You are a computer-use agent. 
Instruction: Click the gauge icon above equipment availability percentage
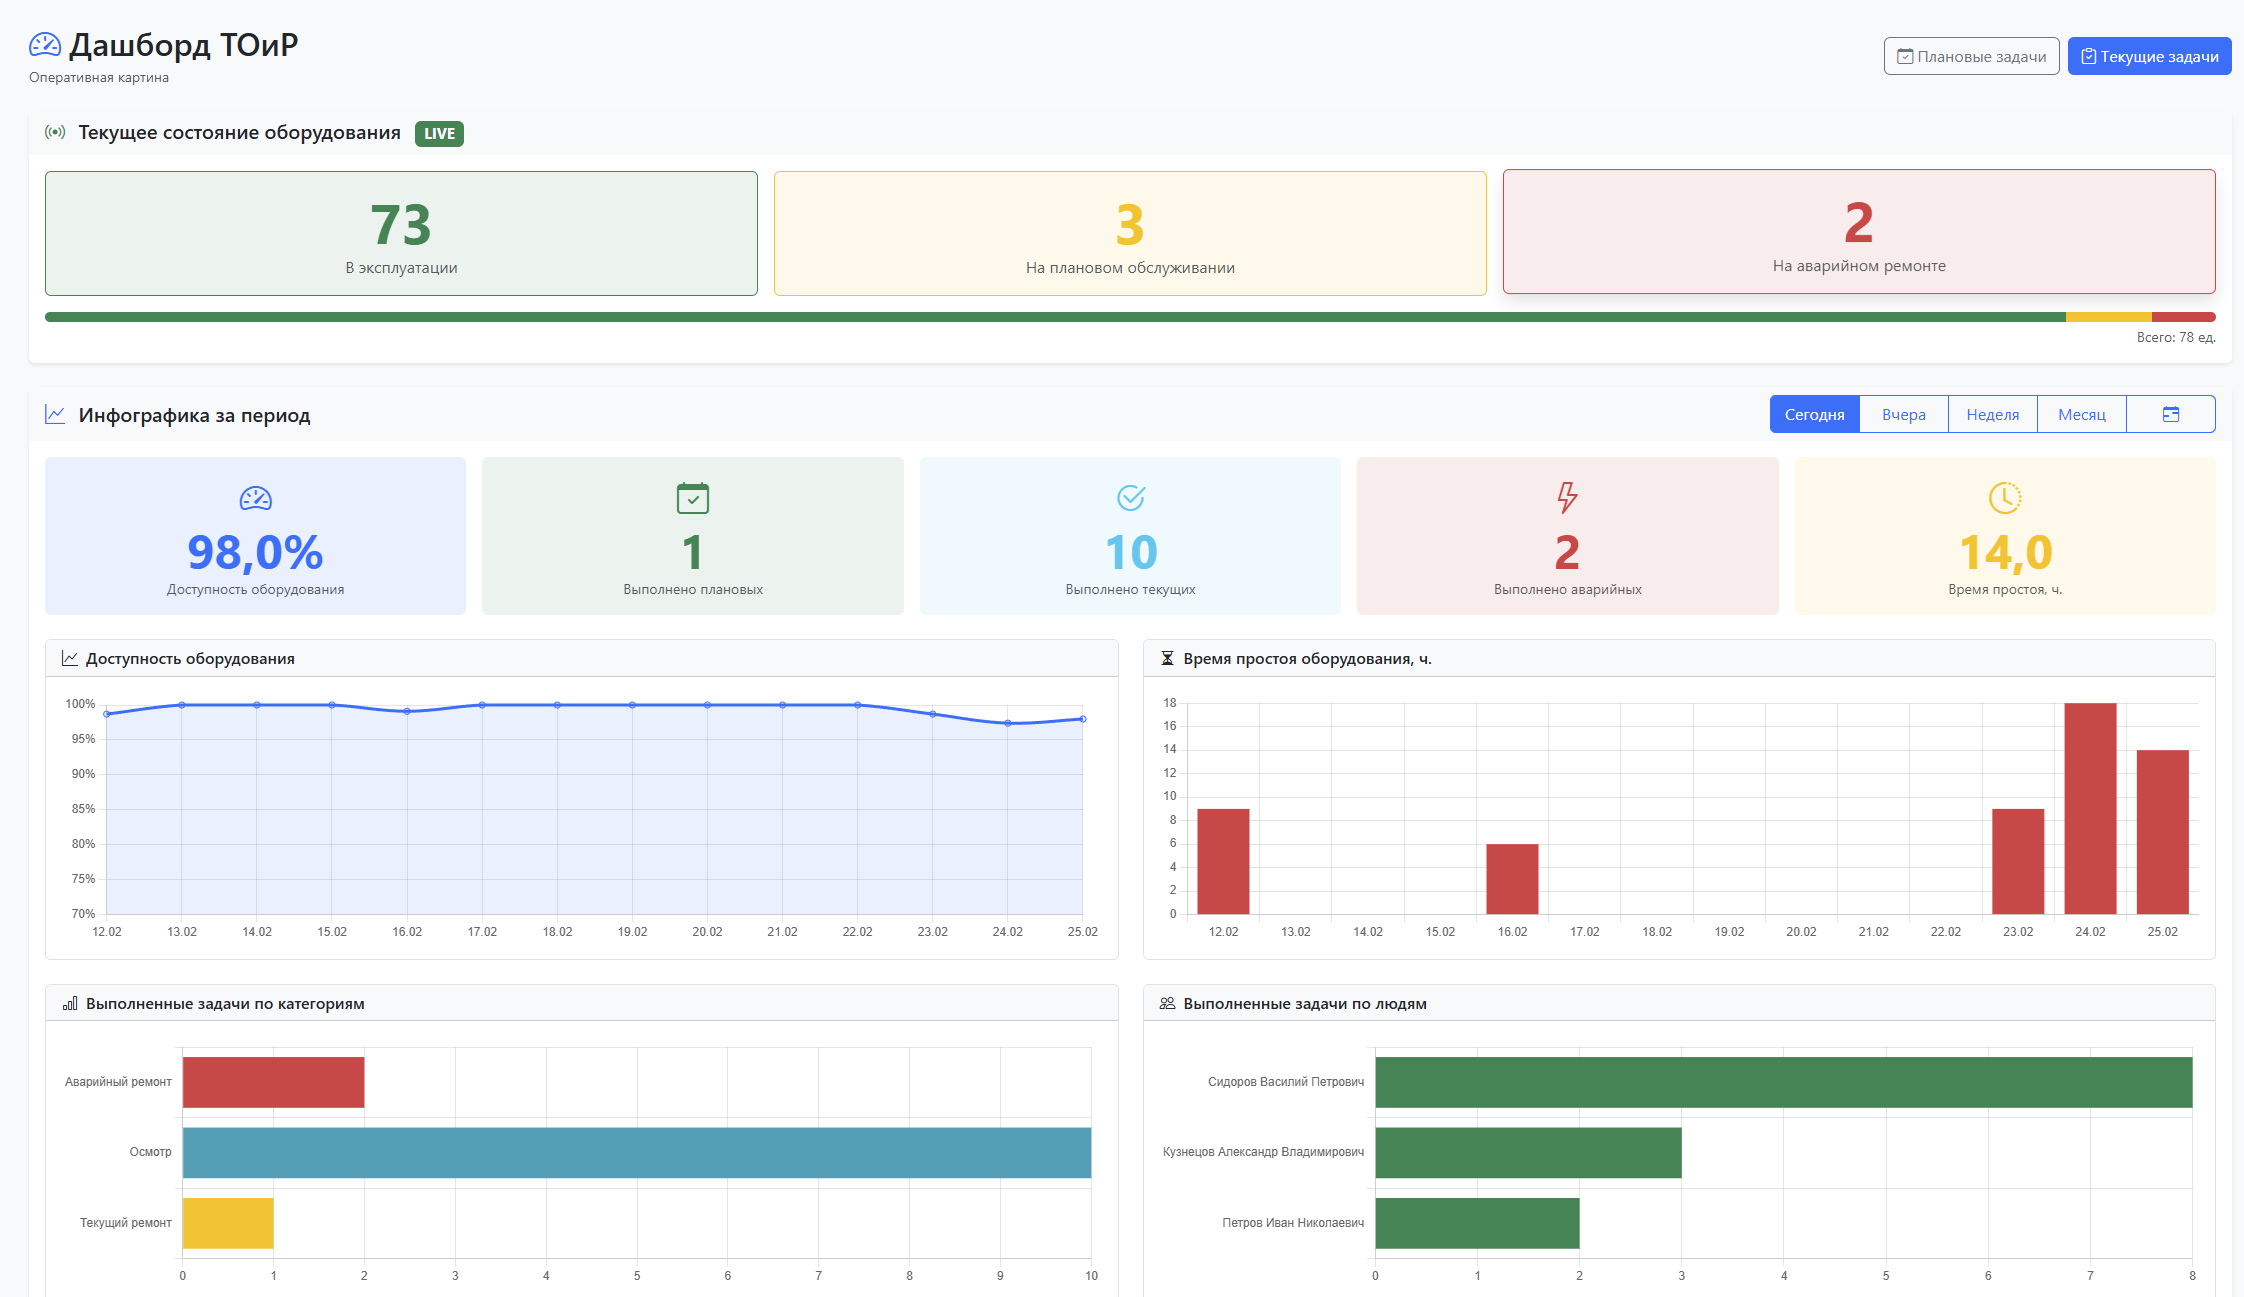click(x=255, y=499)
